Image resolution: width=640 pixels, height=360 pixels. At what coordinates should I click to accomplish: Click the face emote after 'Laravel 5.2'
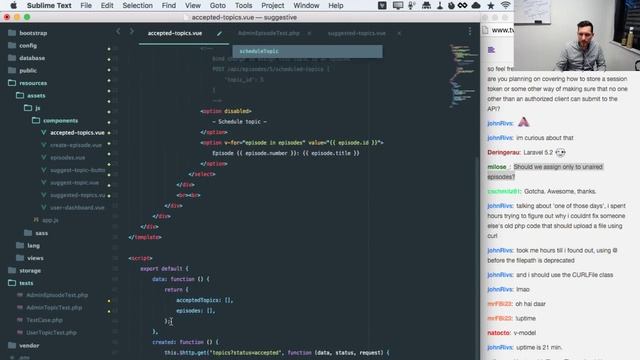point(560,153)
